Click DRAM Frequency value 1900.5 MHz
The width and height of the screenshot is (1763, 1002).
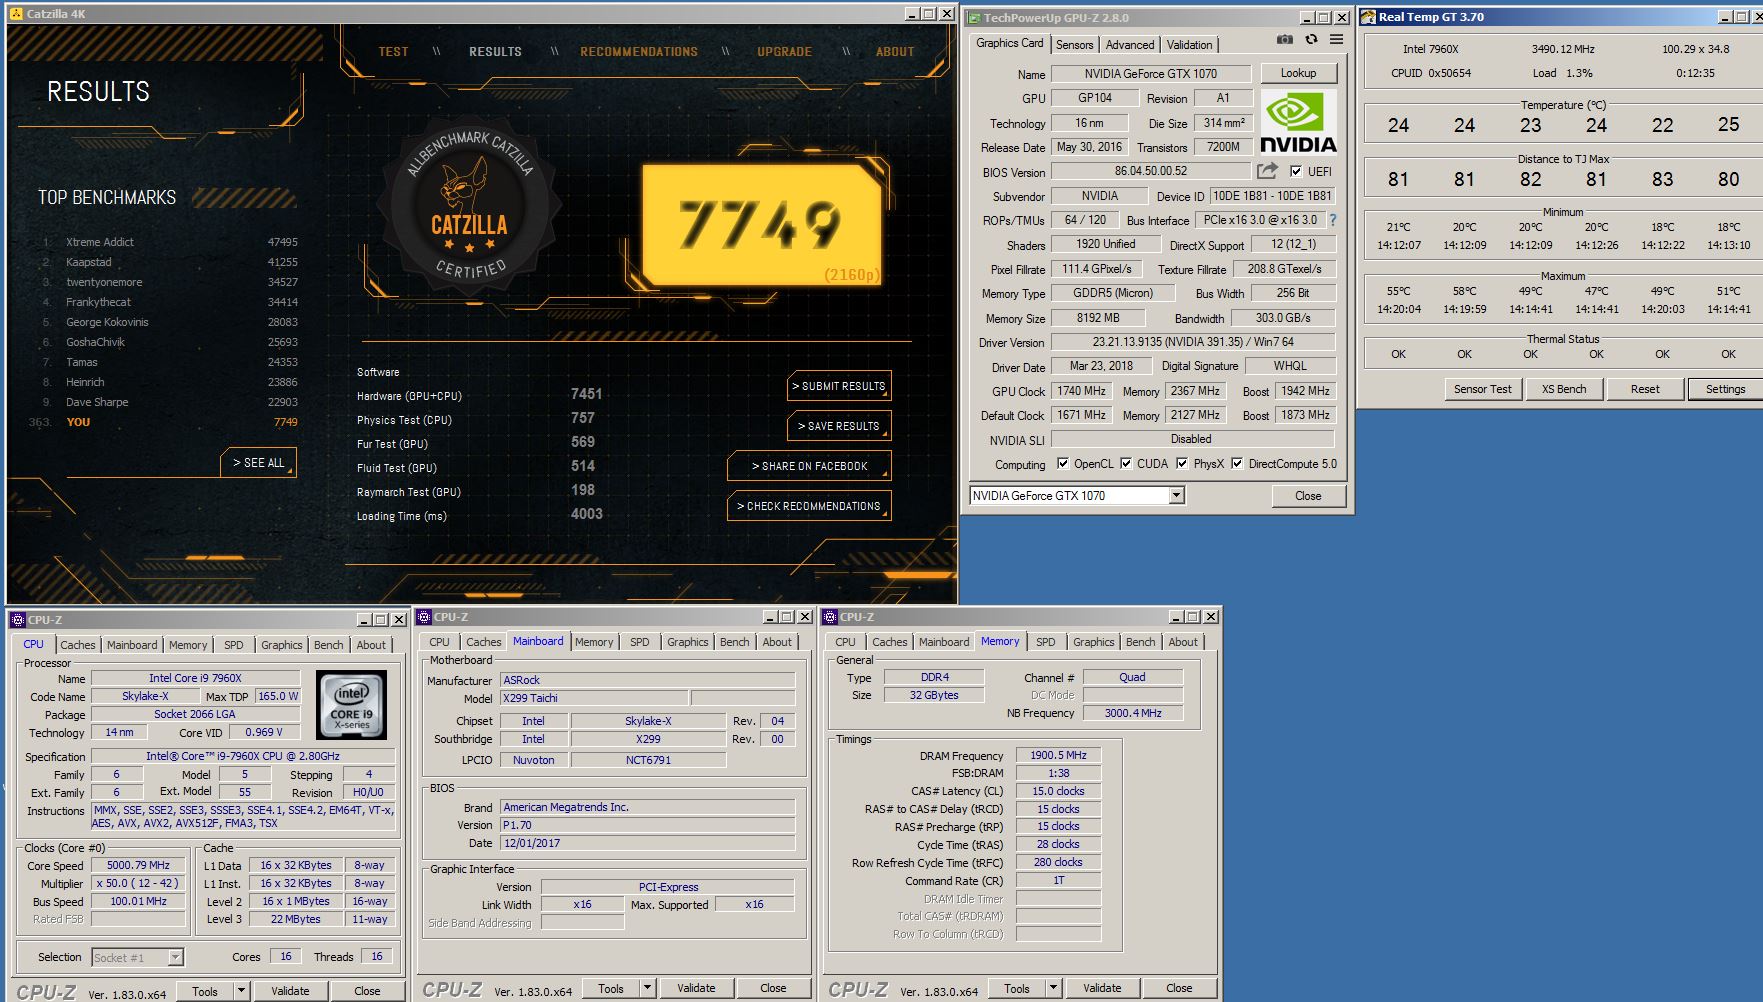coord(1058,755)
